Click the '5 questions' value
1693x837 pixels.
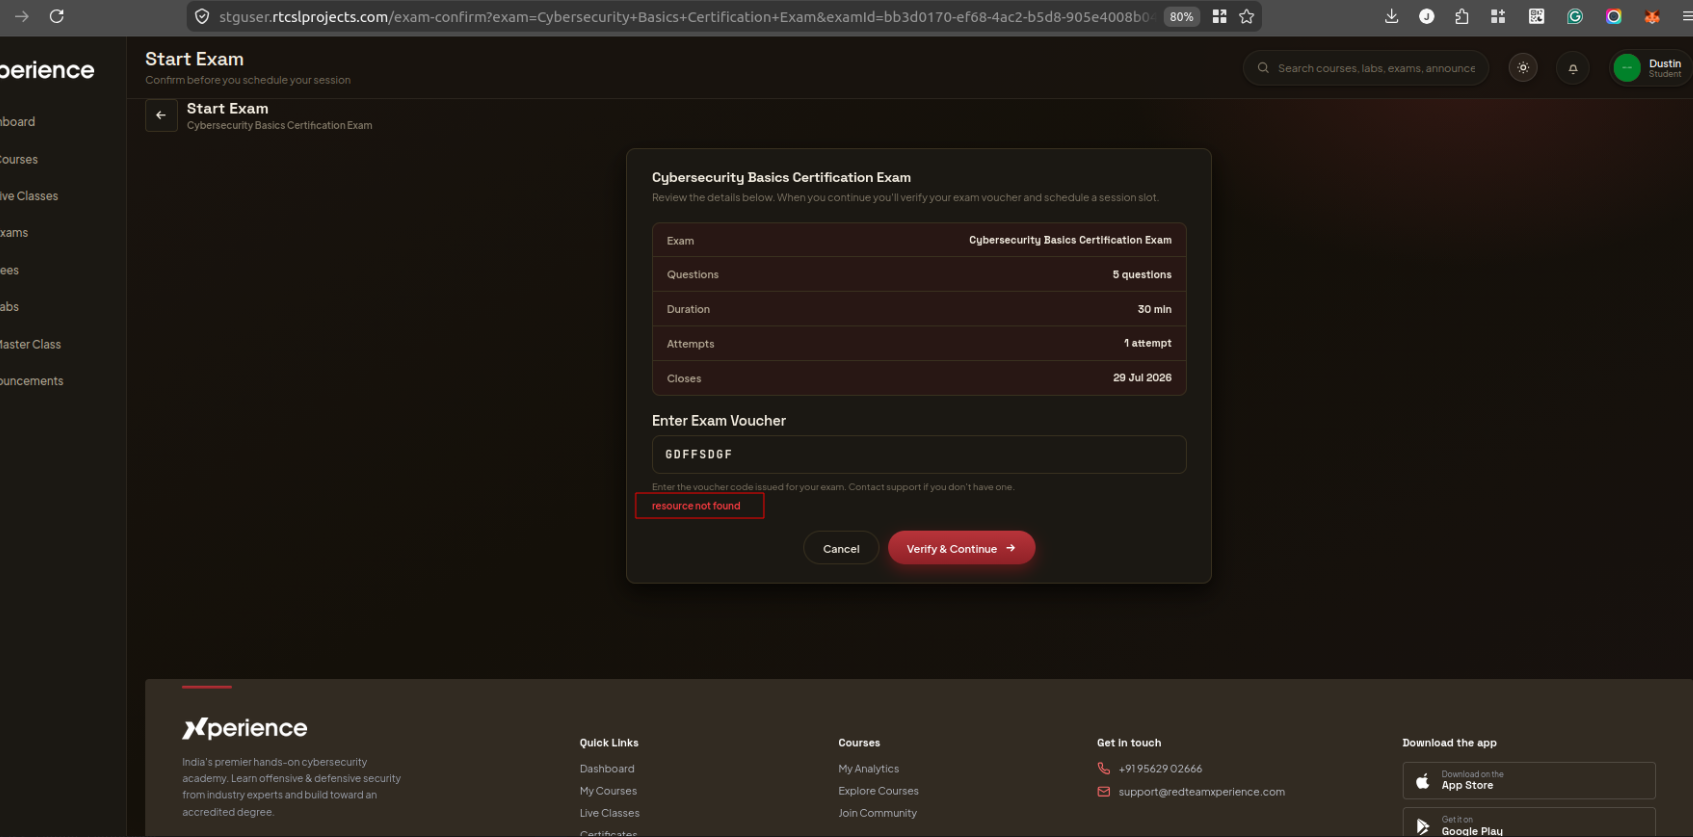point(1142,275)
